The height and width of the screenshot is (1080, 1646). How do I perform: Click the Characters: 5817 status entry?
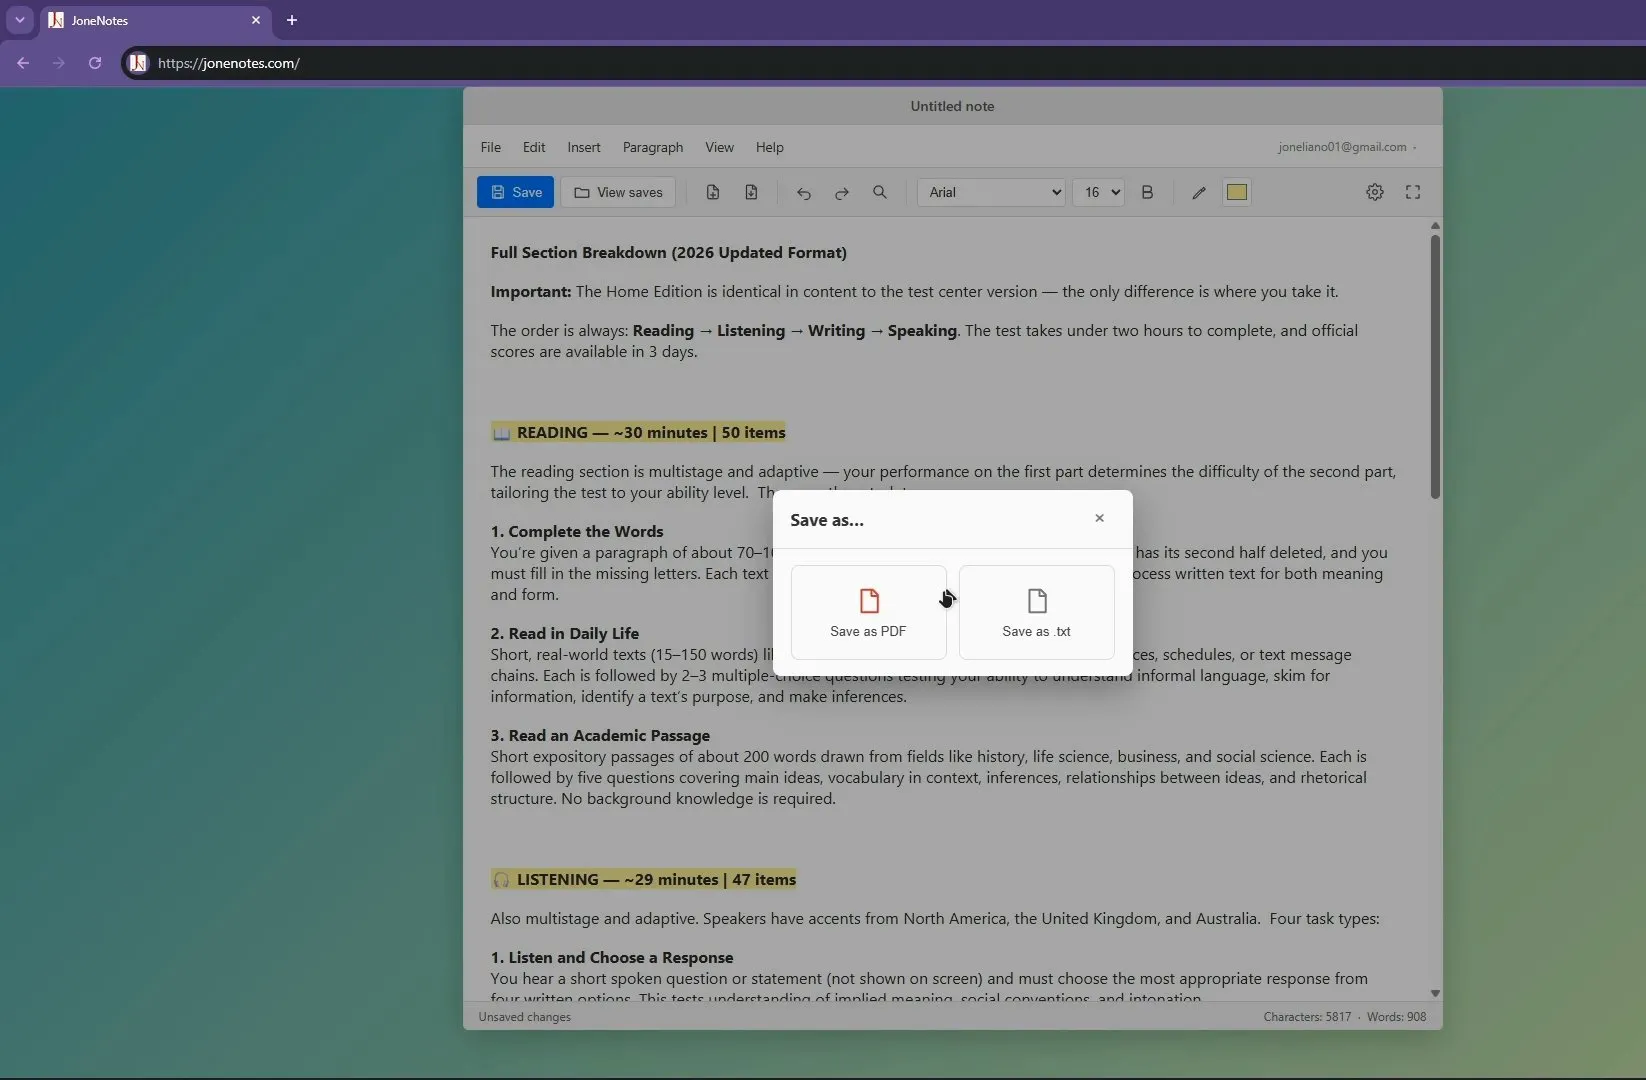1307,1017
